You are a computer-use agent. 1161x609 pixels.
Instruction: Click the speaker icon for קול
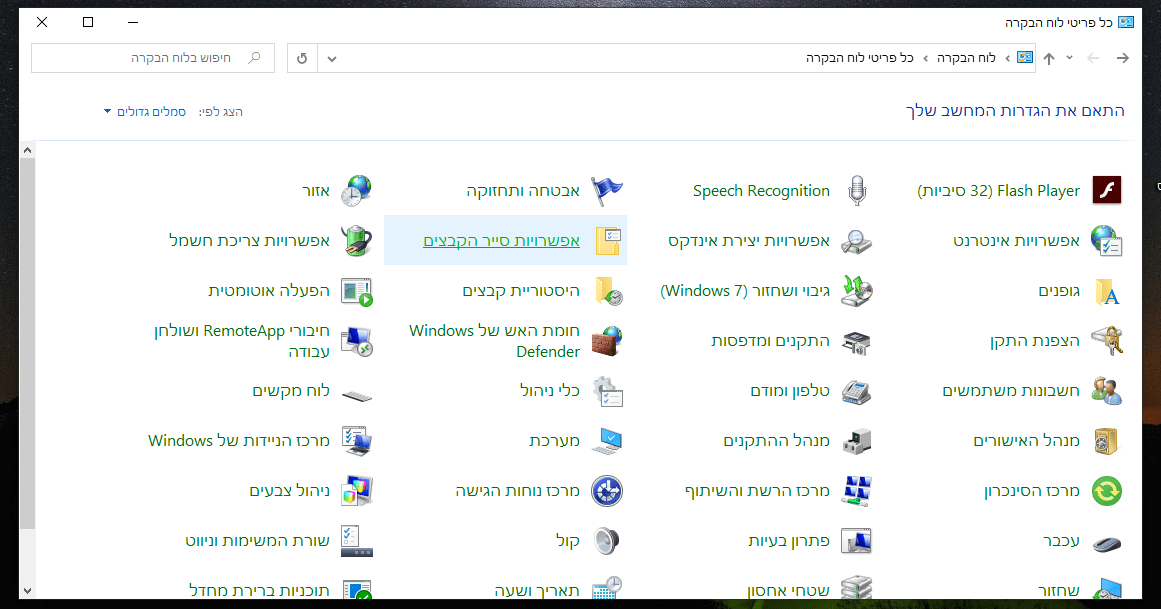(606, 541)
